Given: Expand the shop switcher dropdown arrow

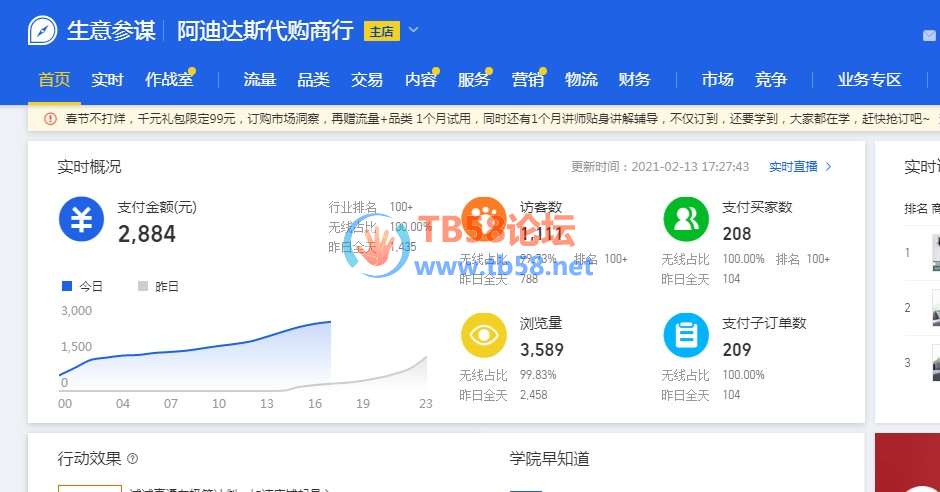Looking at the screenshot, I should [x=414, y=30].
